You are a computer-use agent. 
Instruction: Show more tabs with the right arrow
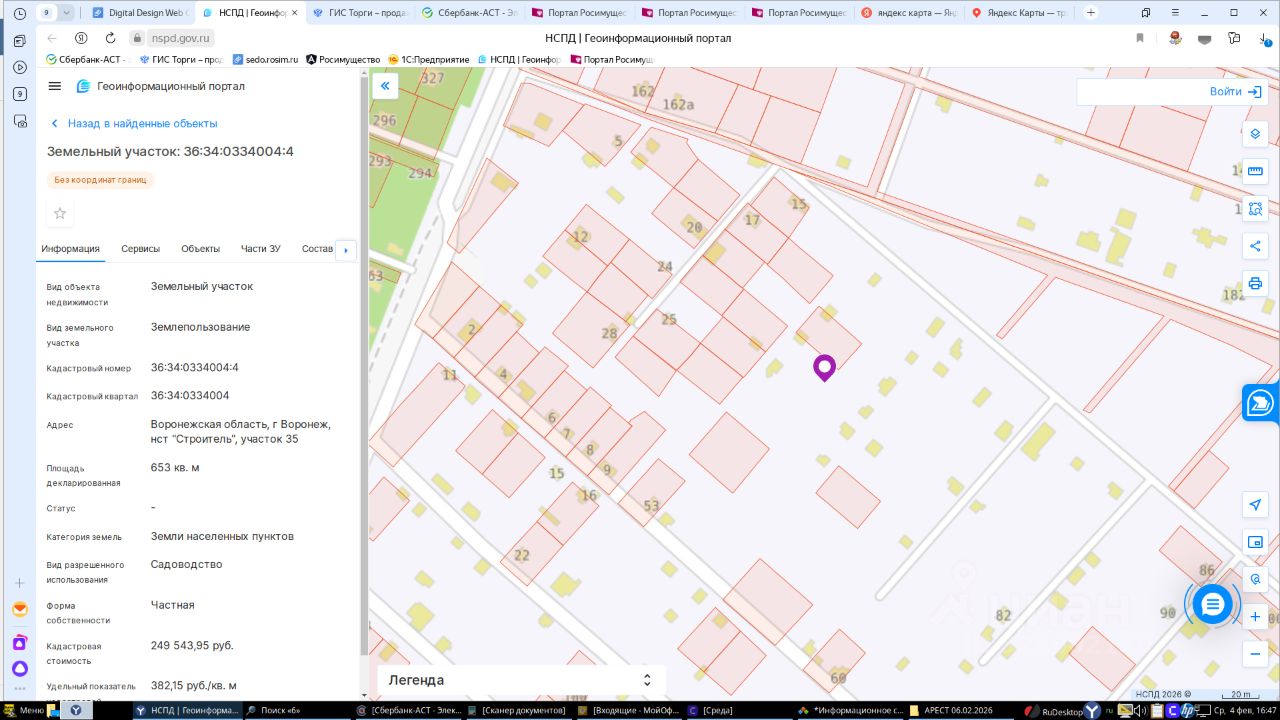(x=346, y=250)
